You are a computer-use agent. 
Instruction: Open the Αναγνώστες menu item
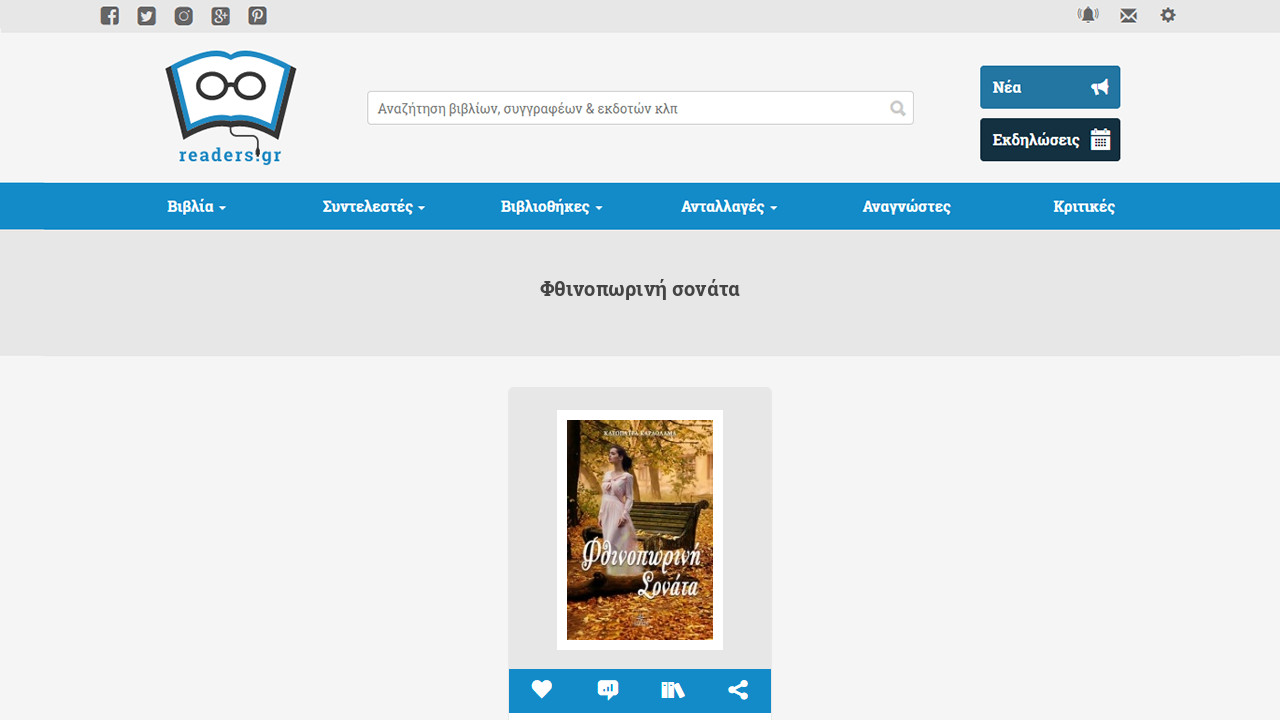pyautogui.click(x=907, y=207)
